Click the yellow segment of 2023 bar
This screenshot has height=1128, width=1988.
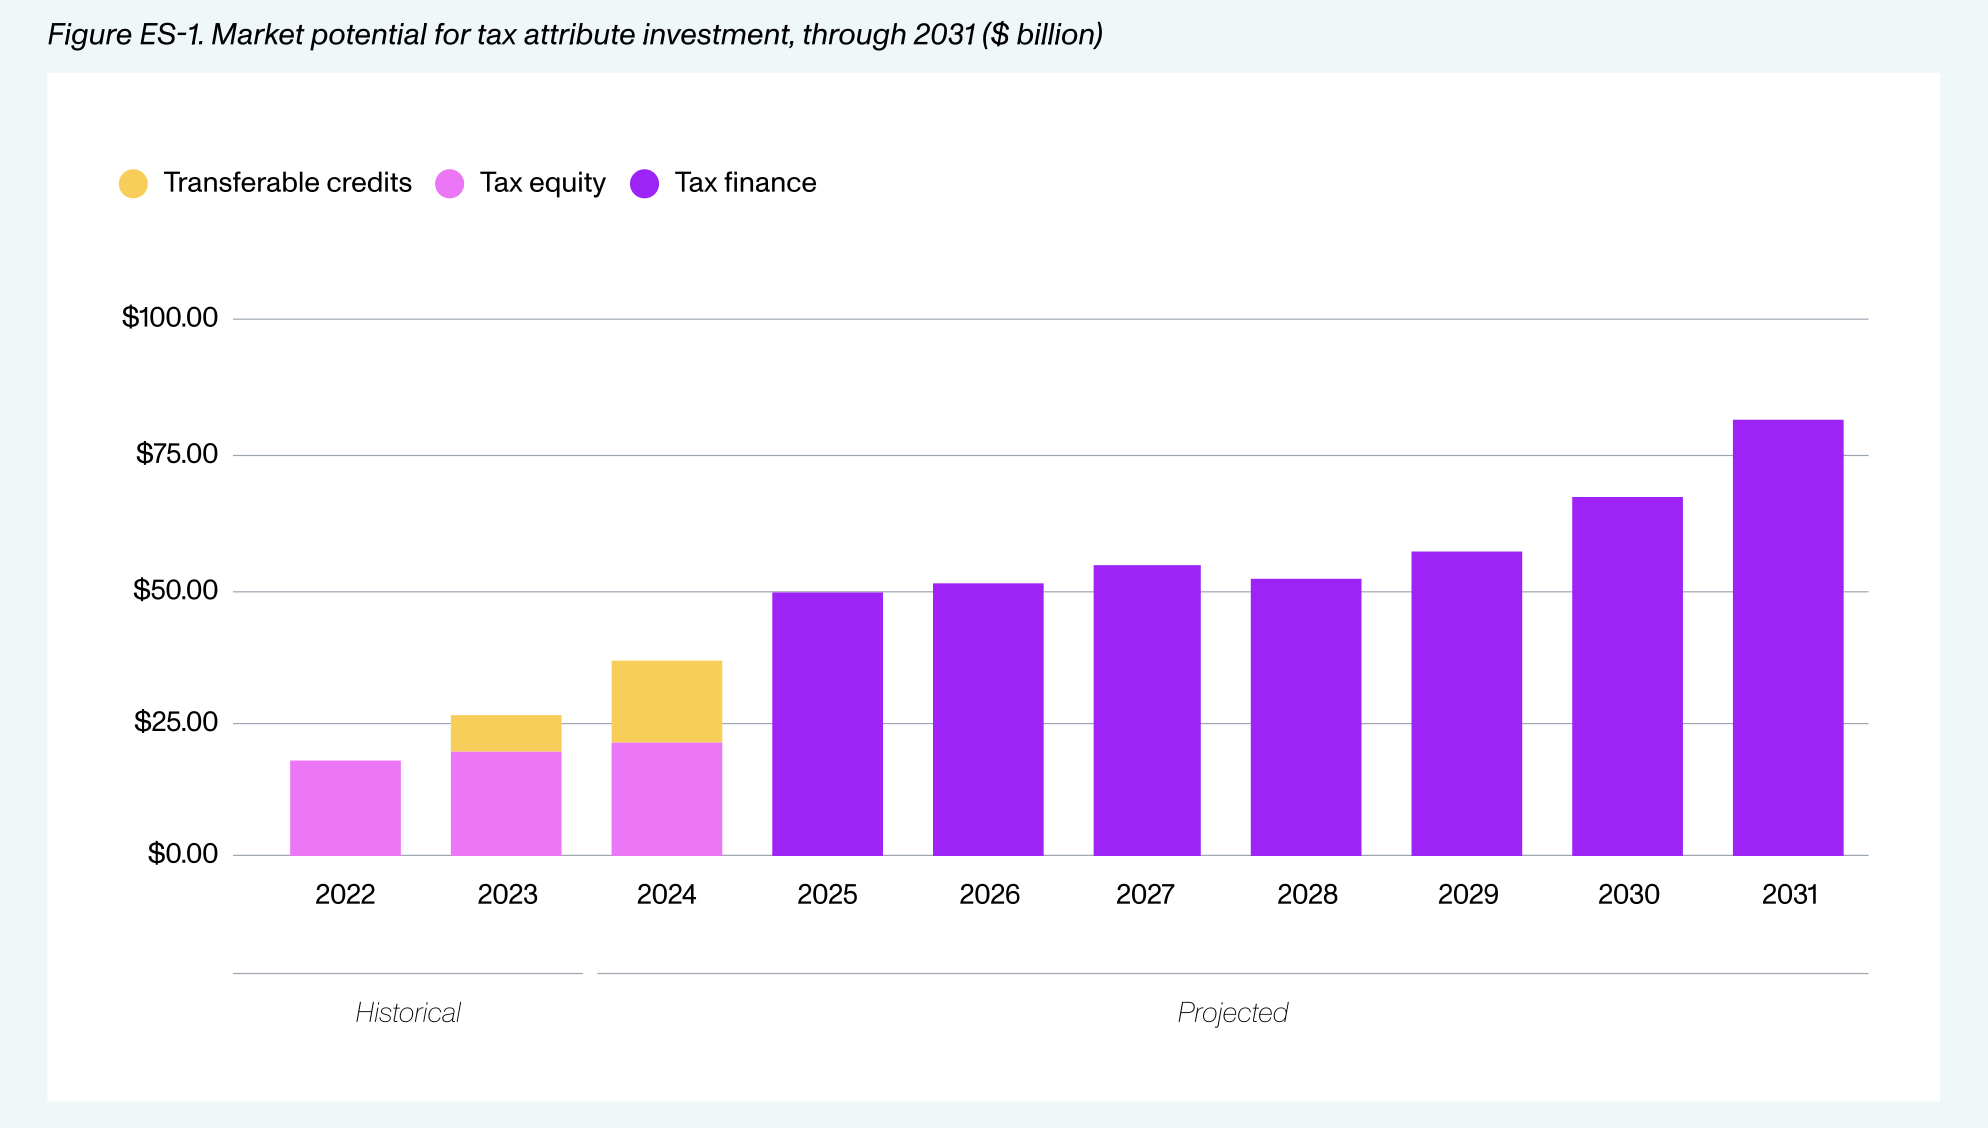point(506,733)
